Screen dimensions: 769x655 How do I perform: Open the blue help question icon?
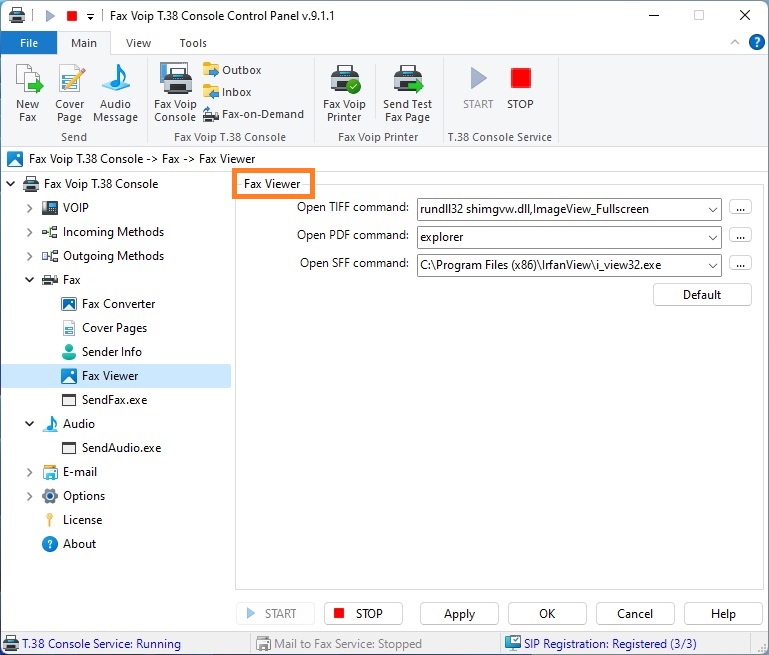tap(757, 42)
